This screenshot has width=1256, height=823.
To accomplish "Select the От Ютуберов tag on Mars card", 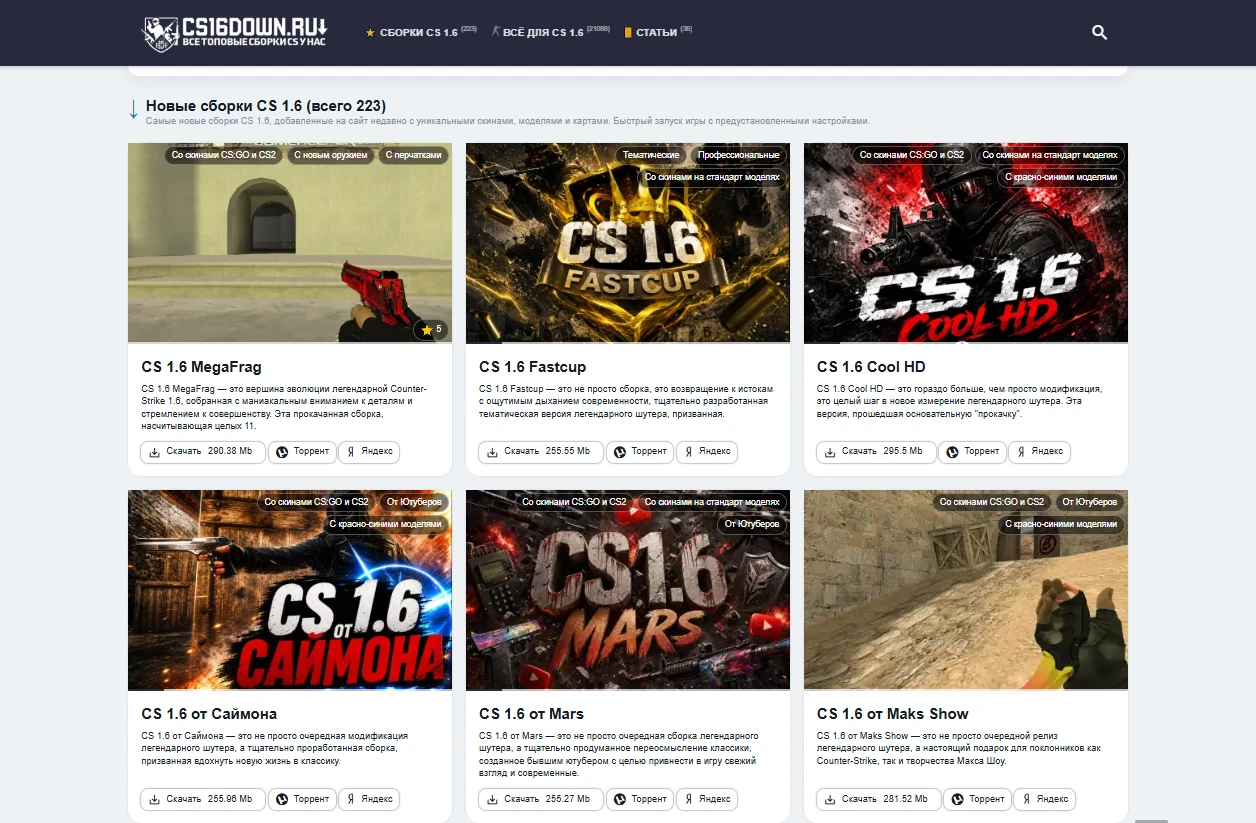I will (x=752, y=524).
